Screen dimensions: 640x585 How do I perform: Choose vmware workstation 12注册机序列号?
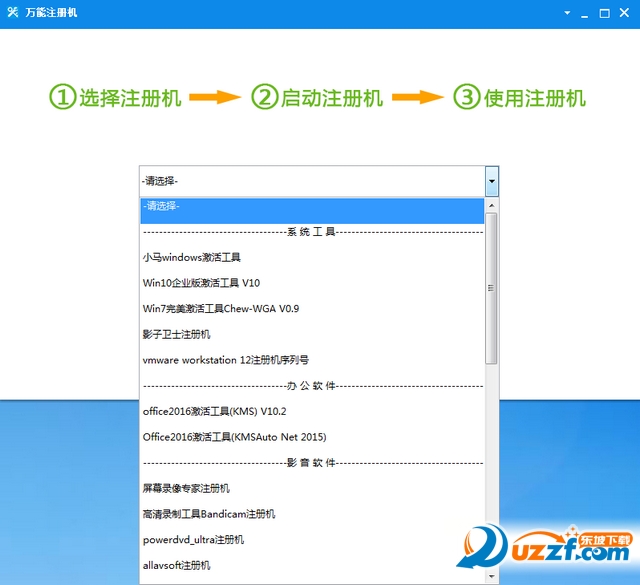click(x=312, y=360)
